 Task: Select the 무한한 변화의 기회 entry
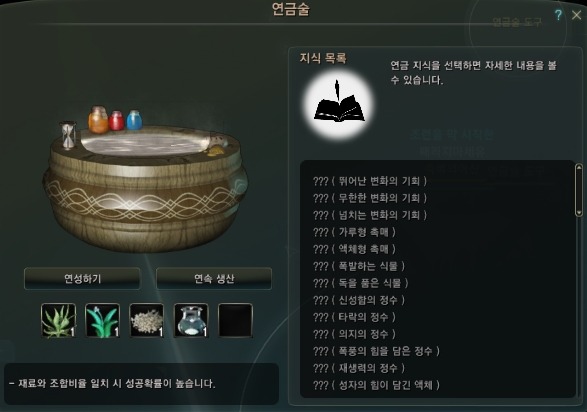[x=370, y=198]
